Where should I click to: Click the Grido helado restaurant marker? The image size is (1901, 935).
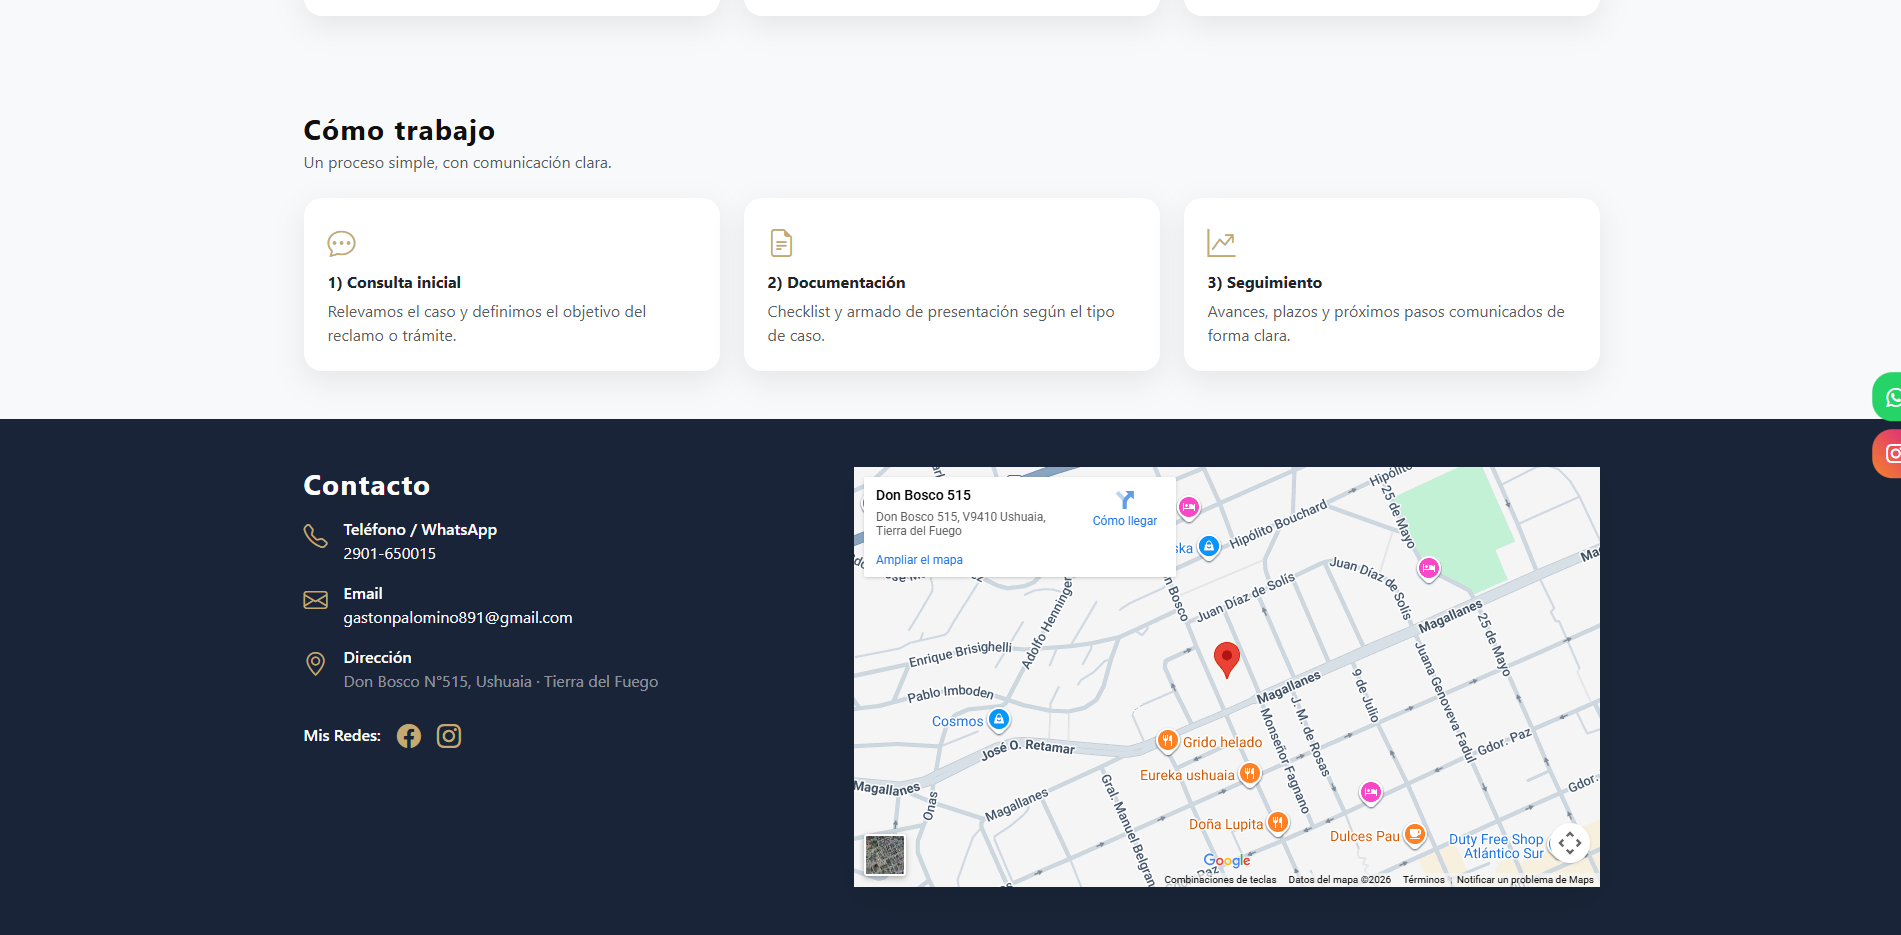coord(1167,741)
